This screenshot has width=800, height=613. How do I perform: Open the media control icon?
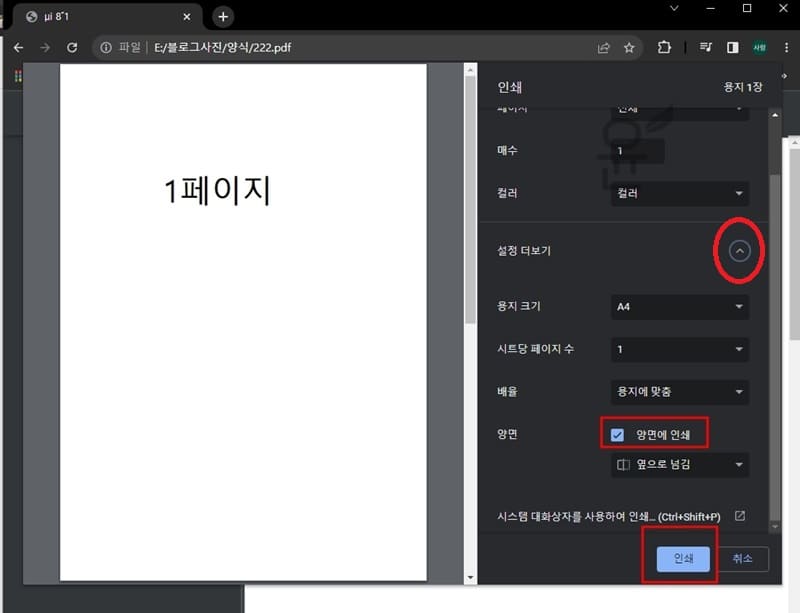coord(706,47)
